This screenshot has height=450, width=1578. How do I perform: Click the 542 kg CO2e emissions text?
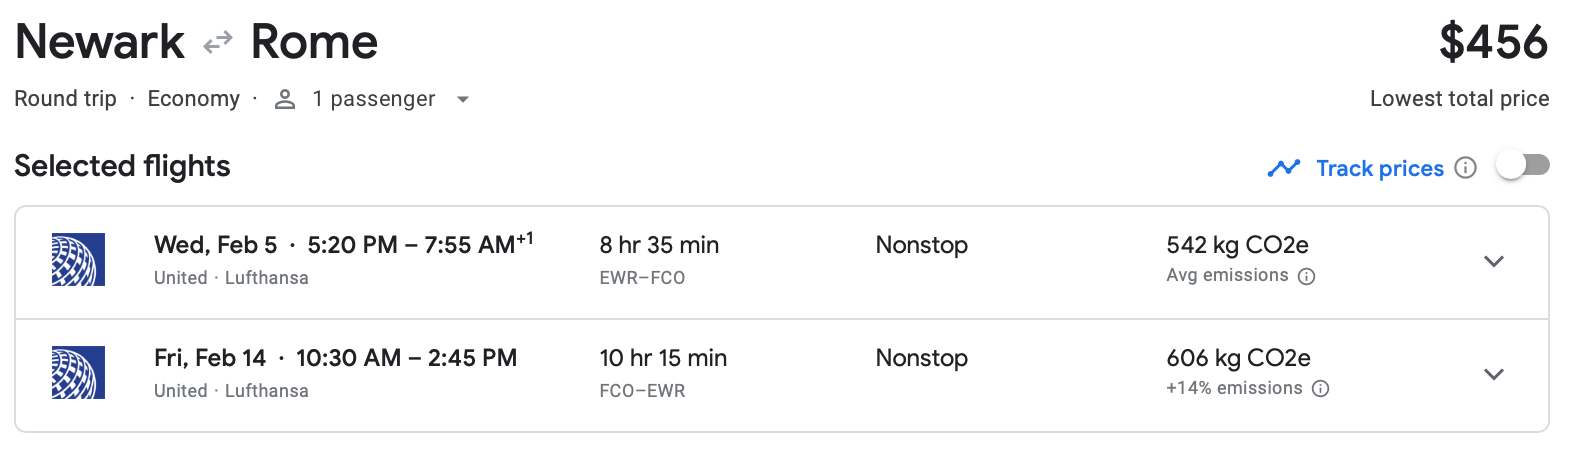(x=1236, y=245)
